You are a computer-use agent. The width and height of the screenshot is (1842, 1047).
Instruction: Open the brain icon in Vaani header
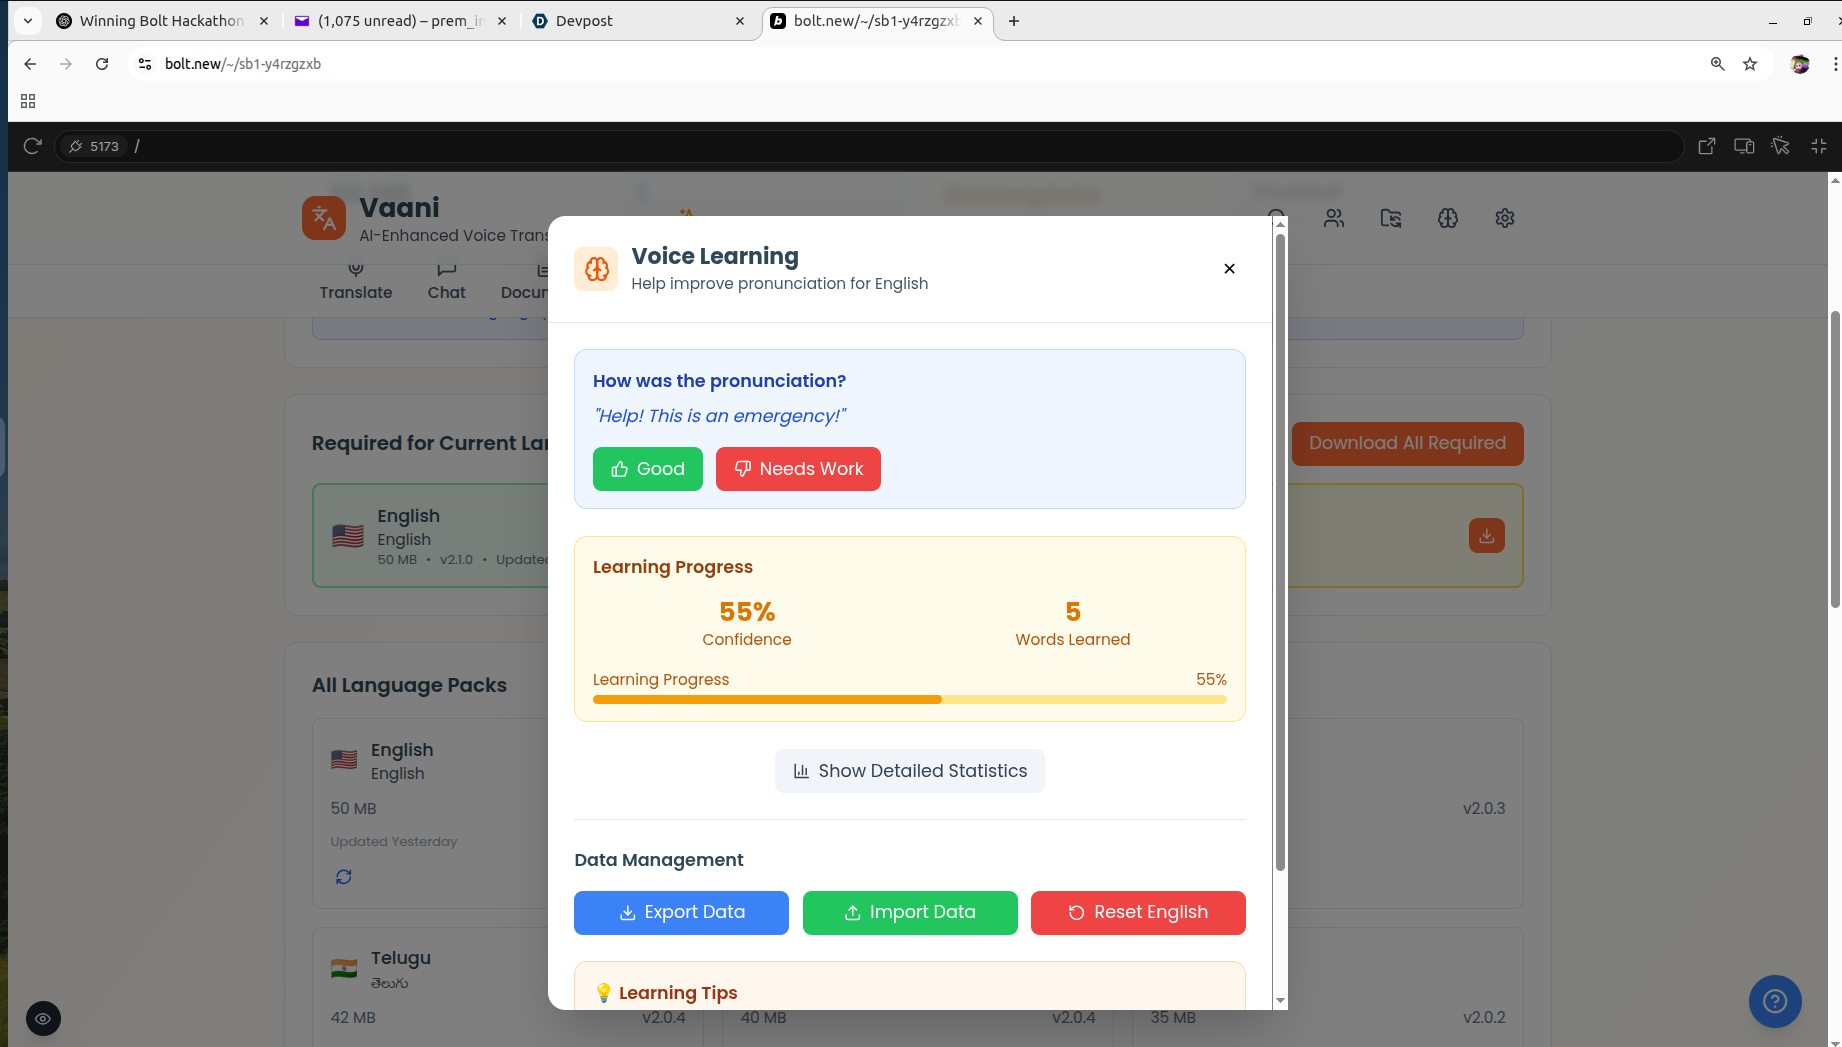1448,218
